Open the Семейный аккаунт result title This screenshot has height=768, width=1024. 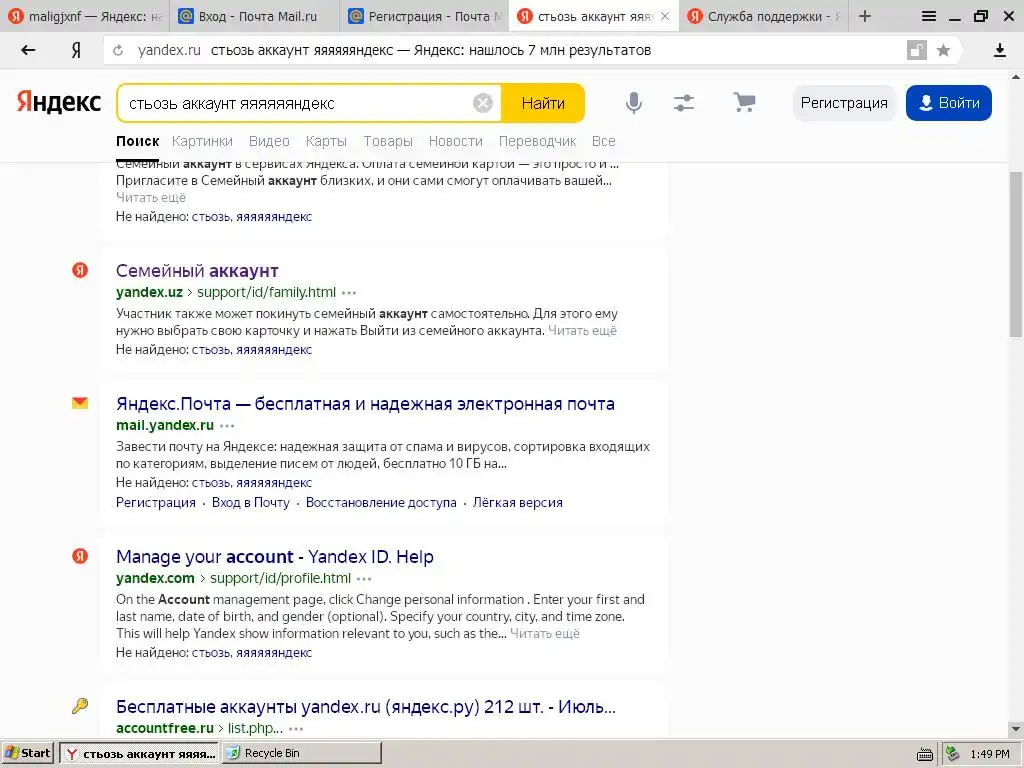click(x=197, y=270)
